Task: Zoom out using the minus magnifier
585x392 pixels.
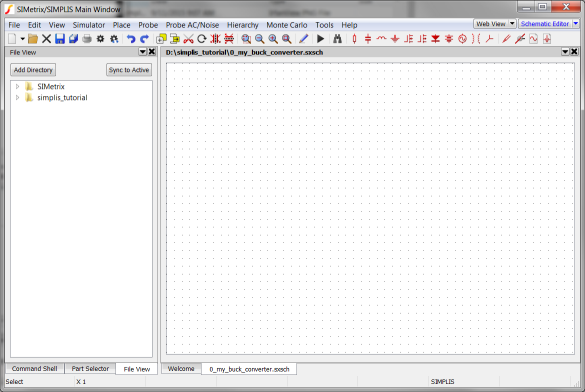Action: [260, 39]
